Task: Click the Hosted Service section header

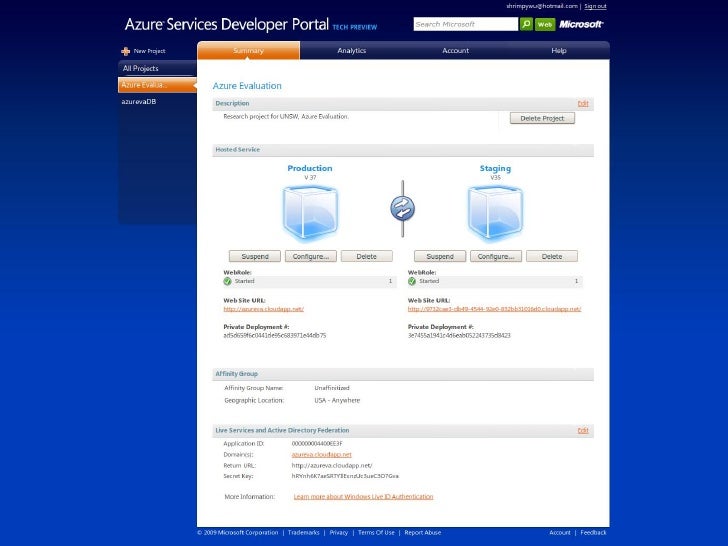Action: coord(403,150)
